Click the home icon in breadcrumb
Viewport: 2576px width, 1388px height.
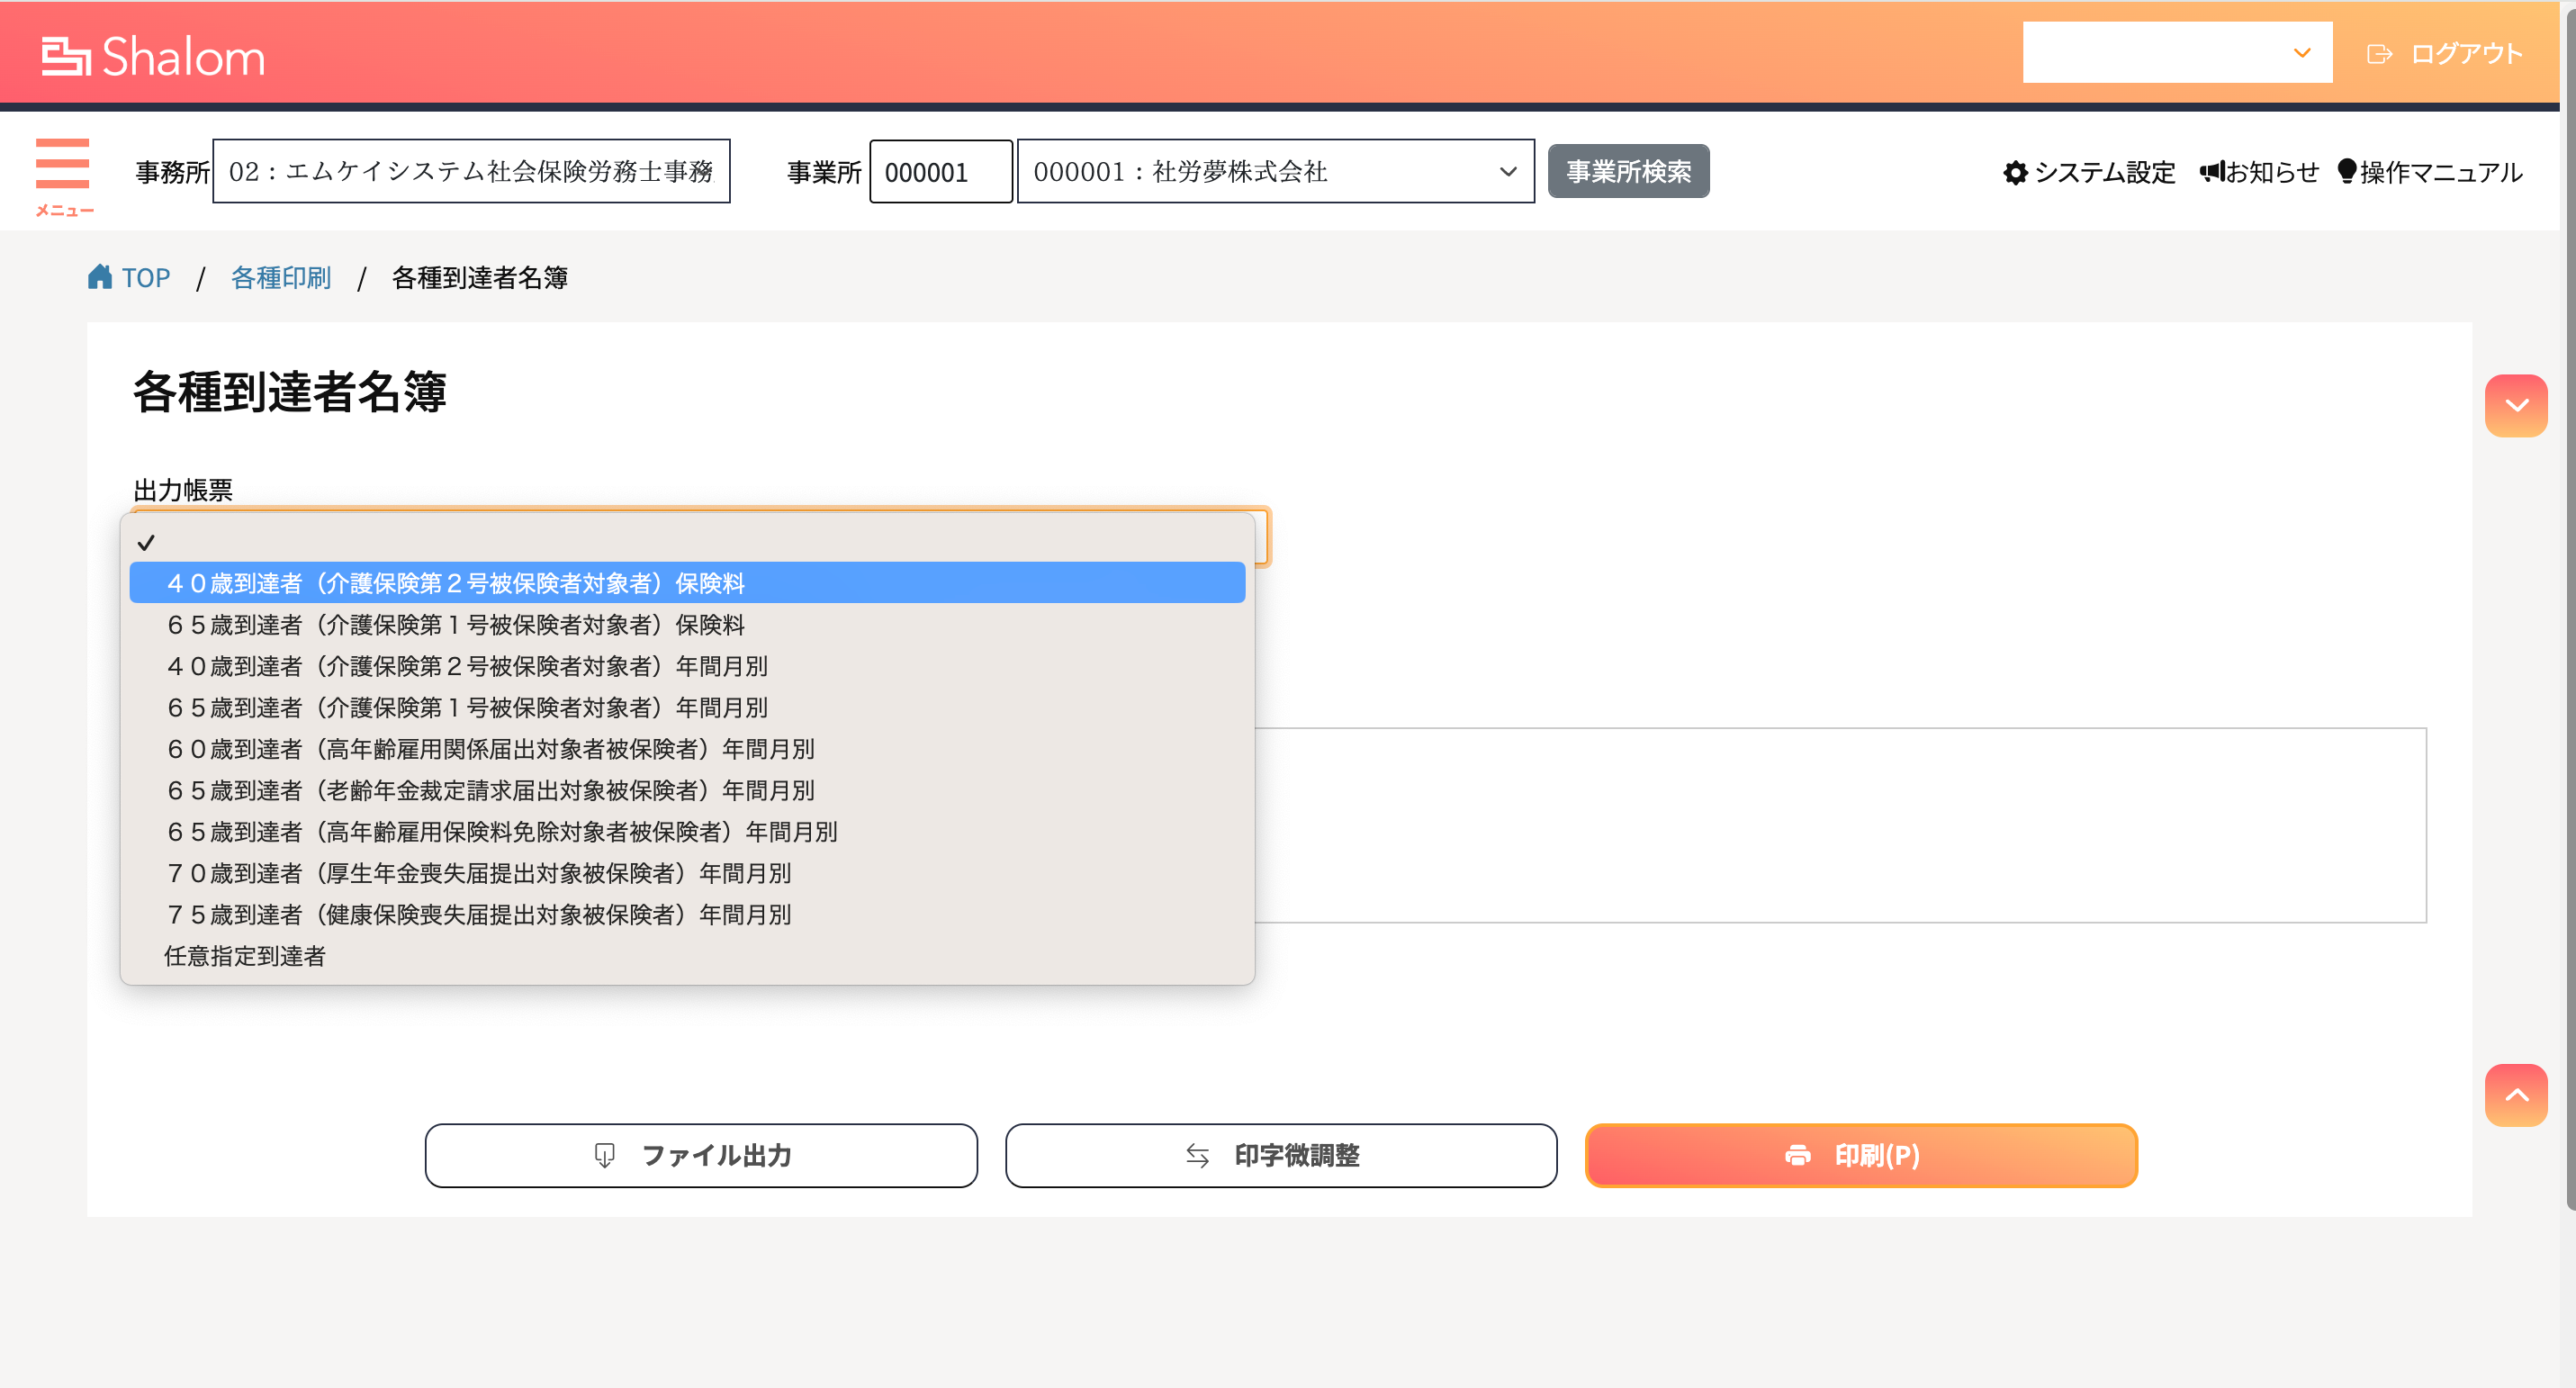[99, 276]
